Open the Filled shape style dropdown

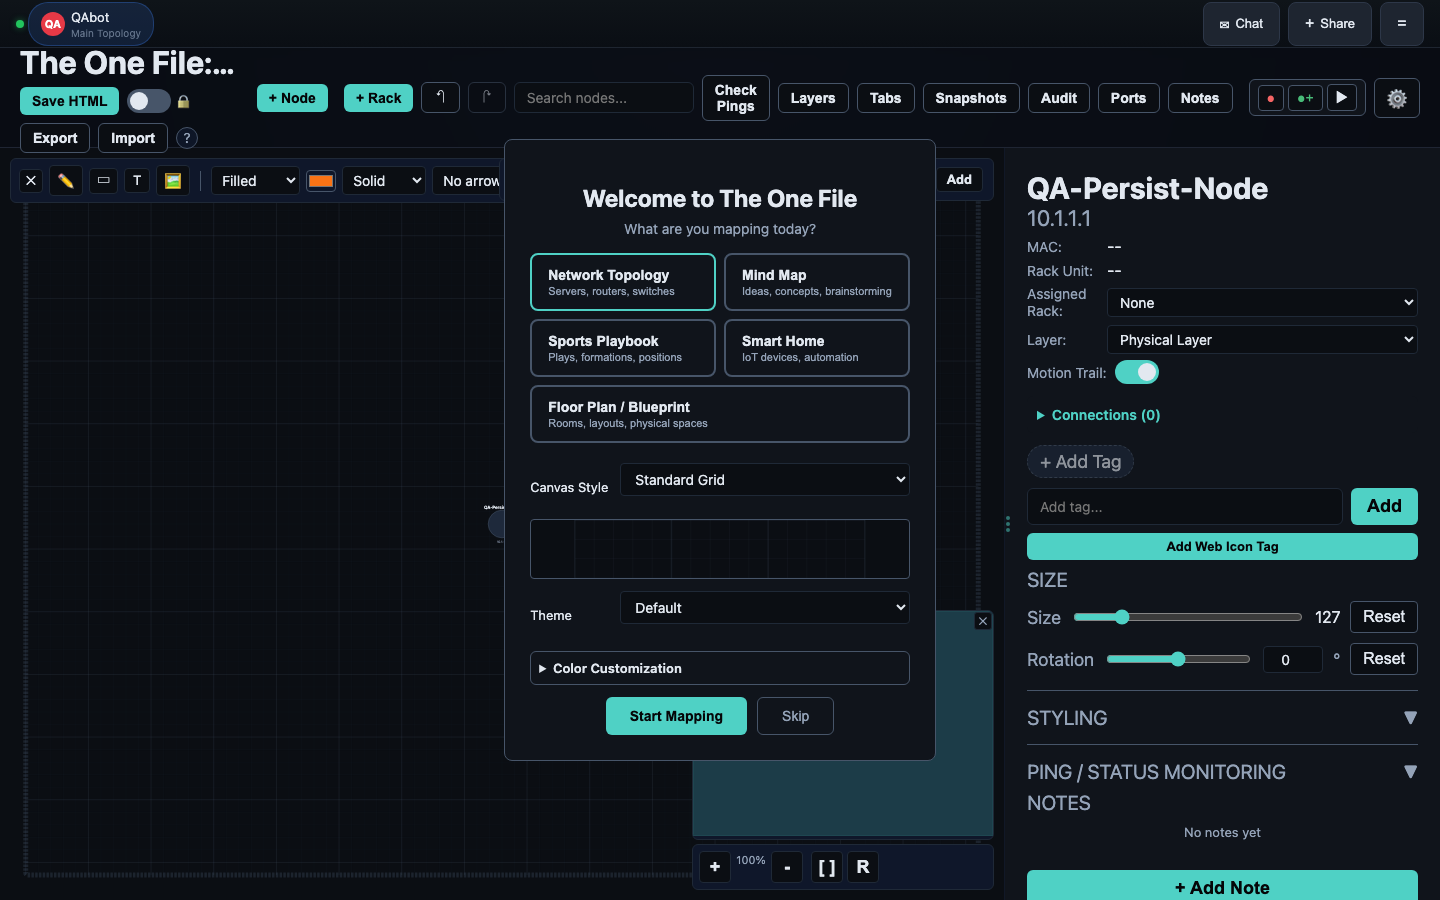pyautogui.click(x=255, y=181)
